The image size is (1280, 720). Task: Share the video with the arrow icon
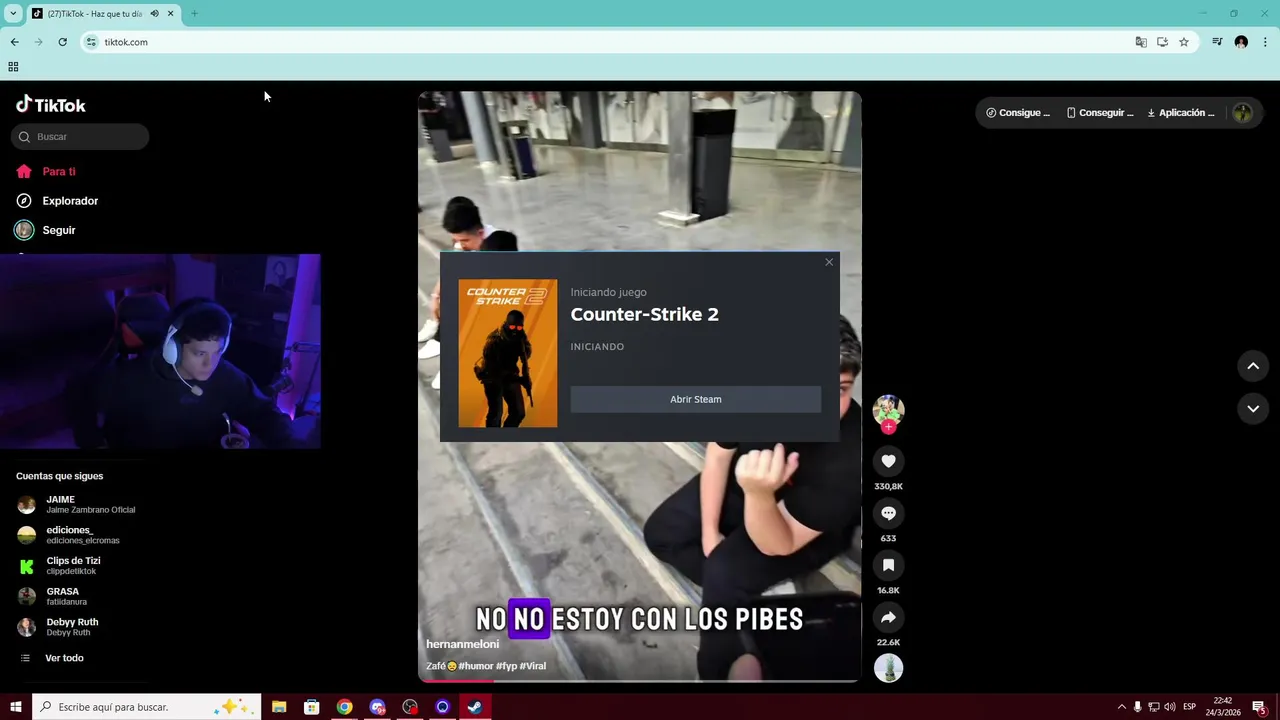[x=888, y=617]
